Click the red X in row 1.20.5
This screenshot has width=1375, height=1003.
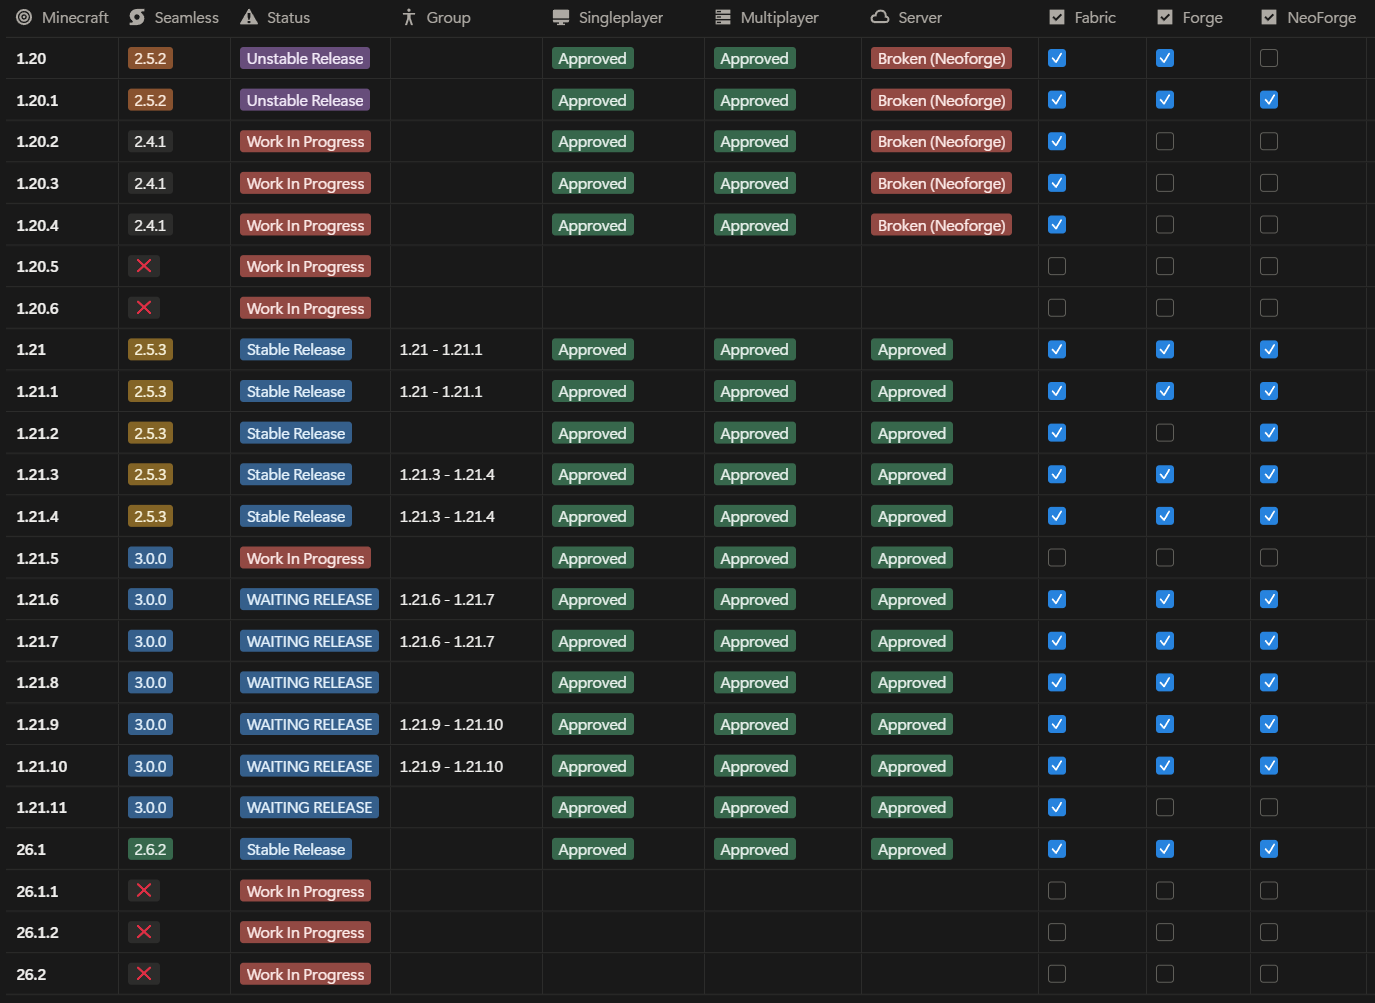(144, 266)
